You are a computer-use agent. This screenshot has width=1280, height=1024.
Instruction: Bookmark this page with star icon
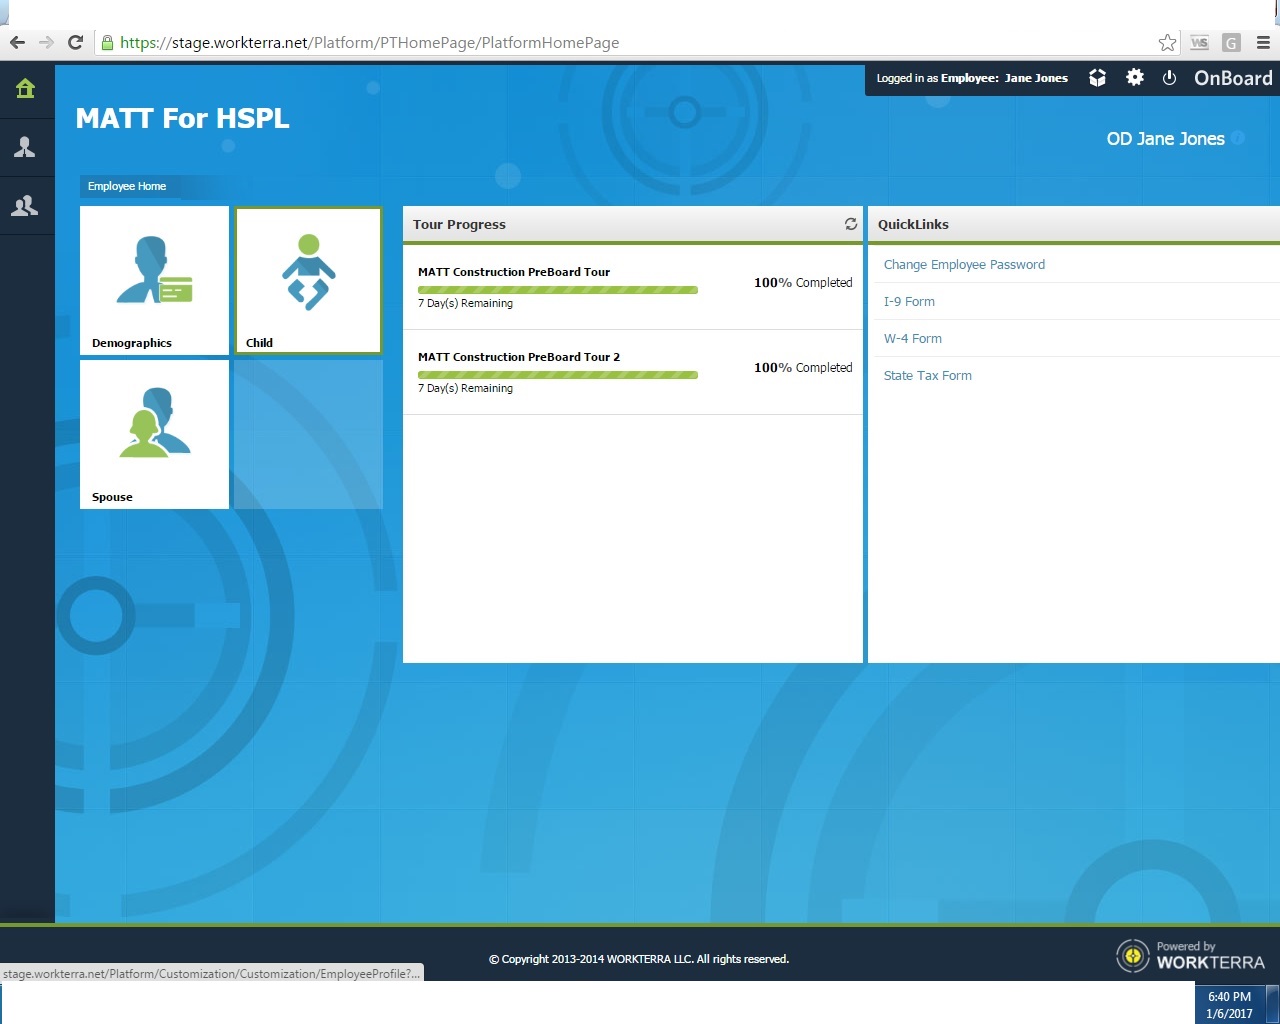click(1166, 43)
